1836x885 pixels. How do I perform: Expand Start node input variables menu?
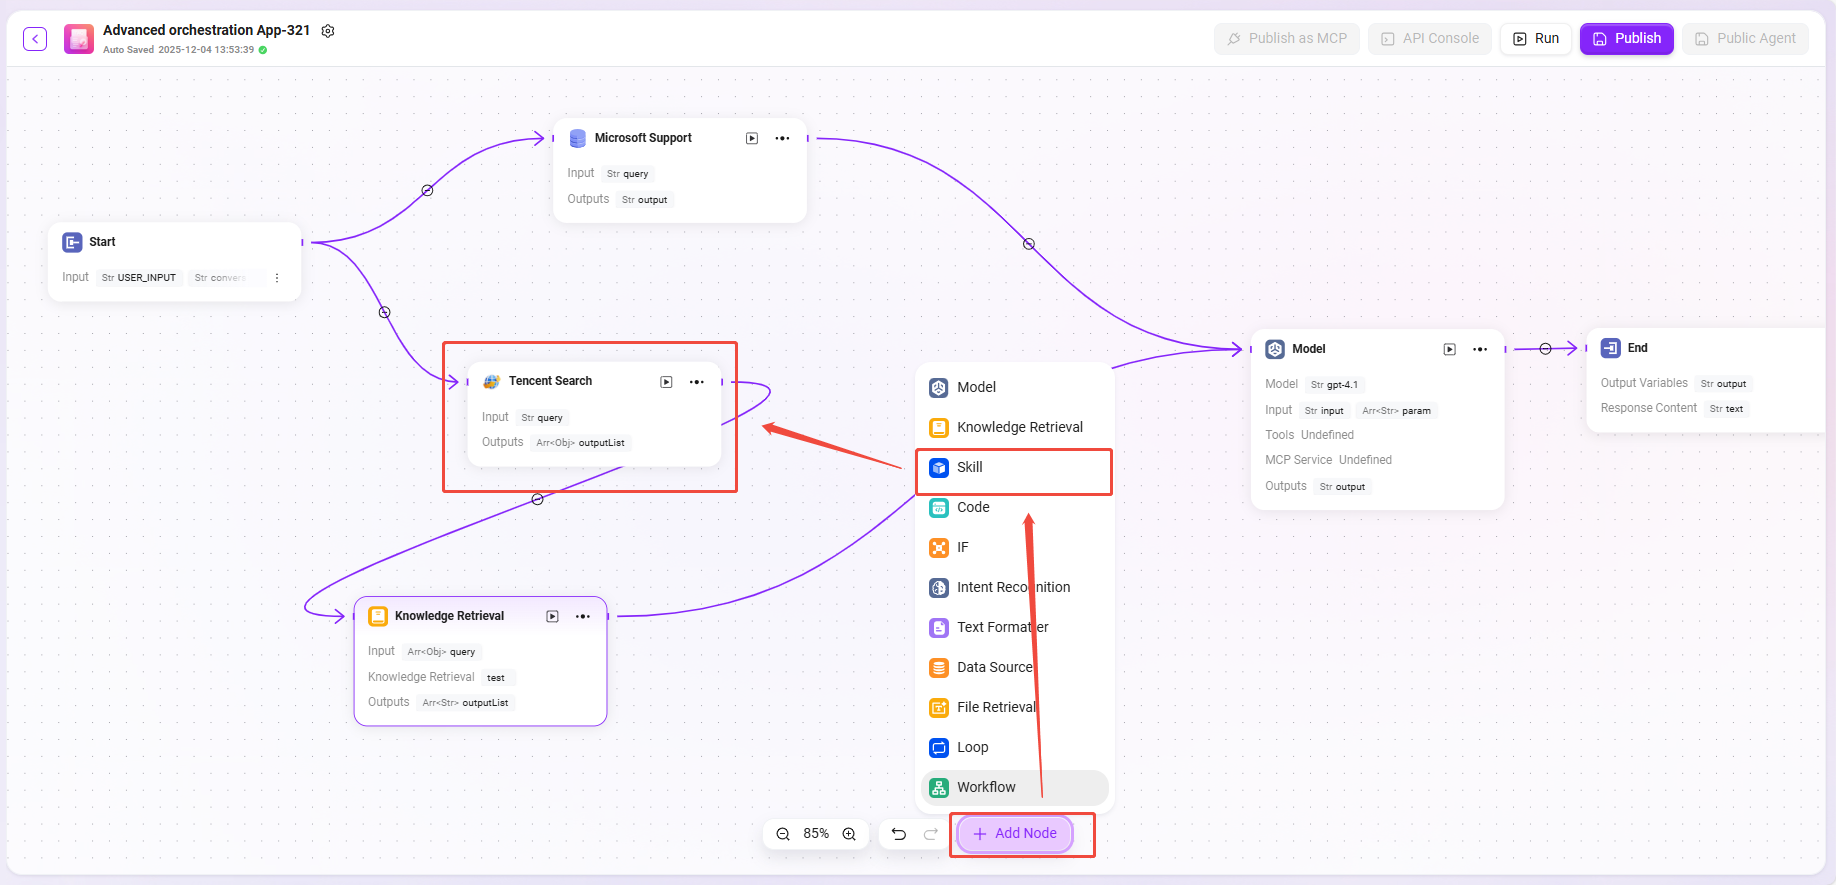pyautogui.click(x=277, y=278)
